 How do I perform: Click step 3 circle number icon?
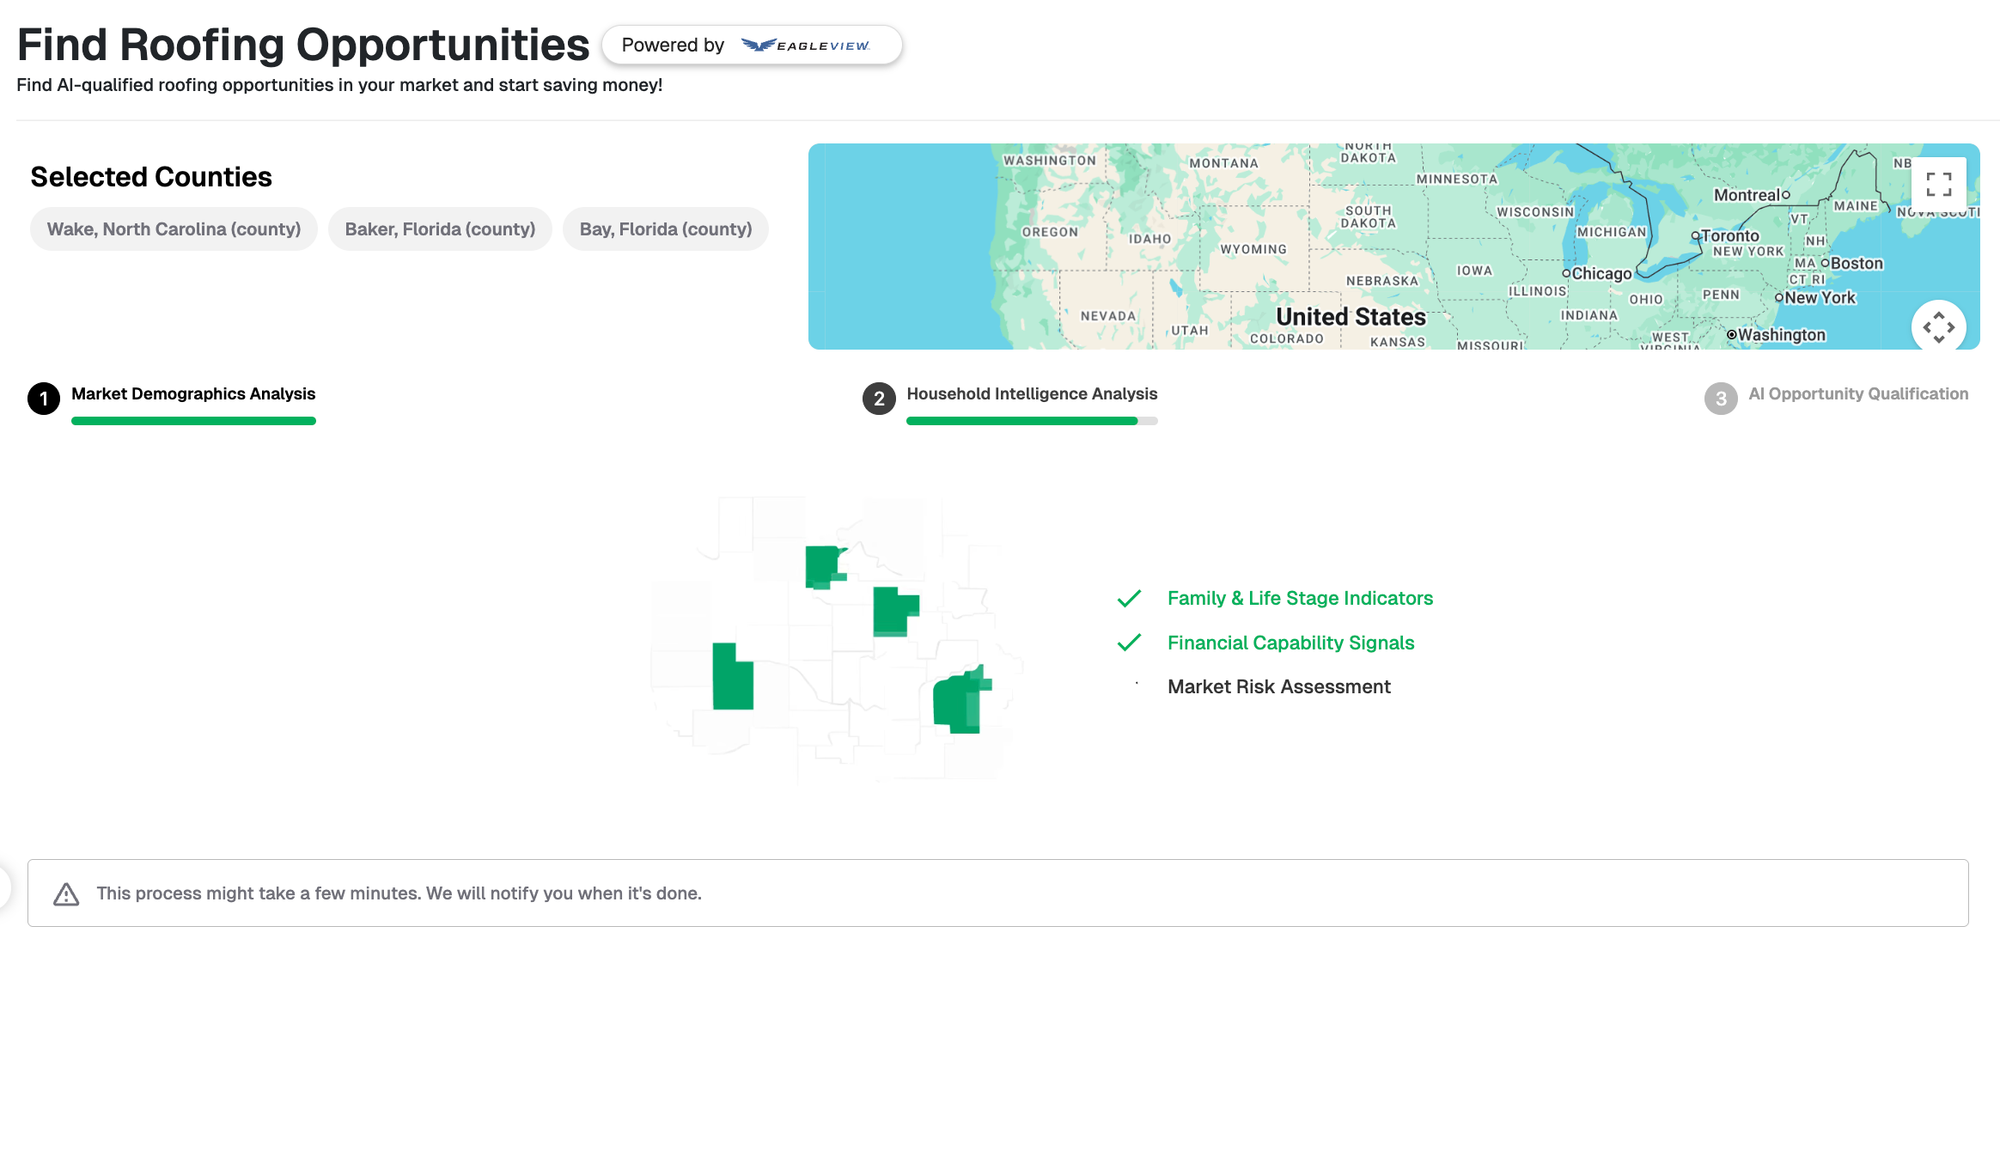(1720, 398)
